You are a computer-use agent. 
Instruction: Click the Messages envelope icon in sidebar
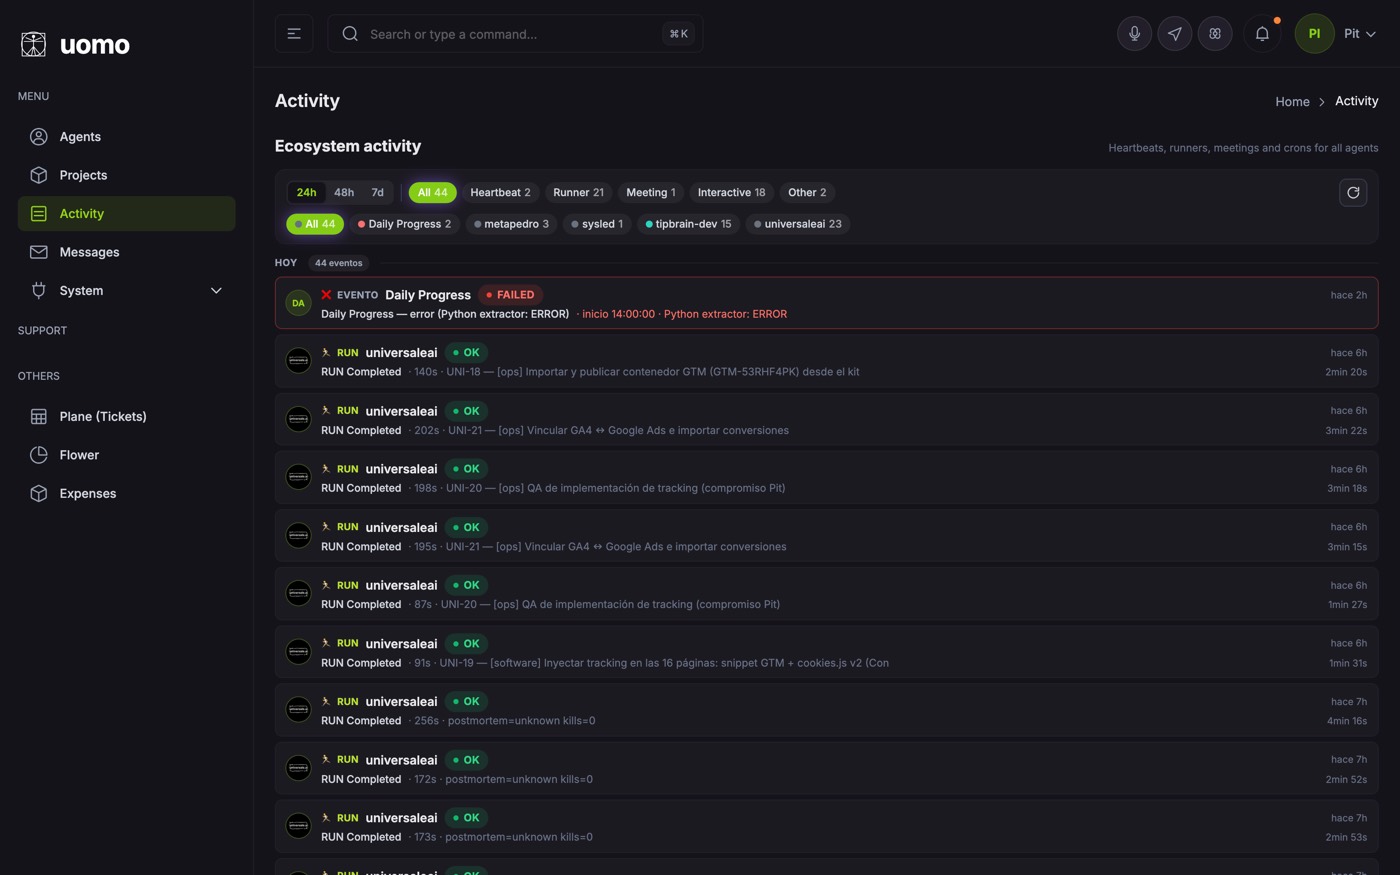click(38, 252)
